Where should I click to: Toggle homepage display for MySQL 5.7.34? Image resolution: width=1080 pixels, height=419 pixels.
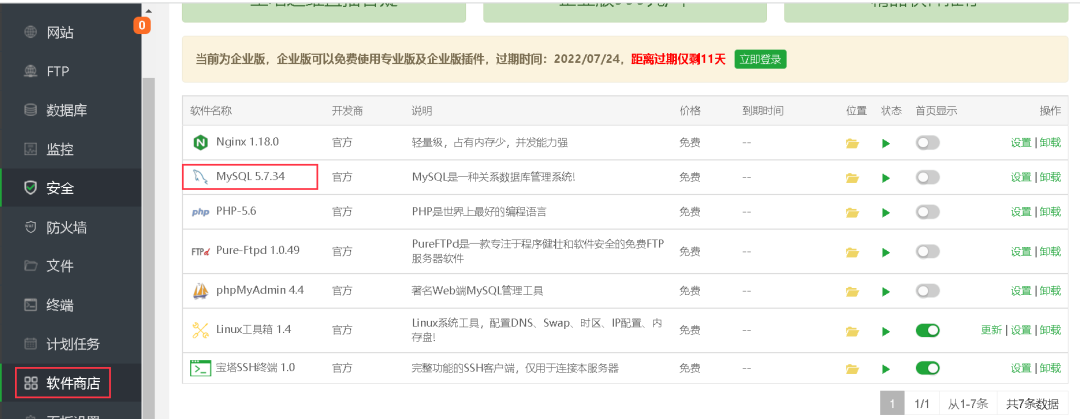(927, 177)
